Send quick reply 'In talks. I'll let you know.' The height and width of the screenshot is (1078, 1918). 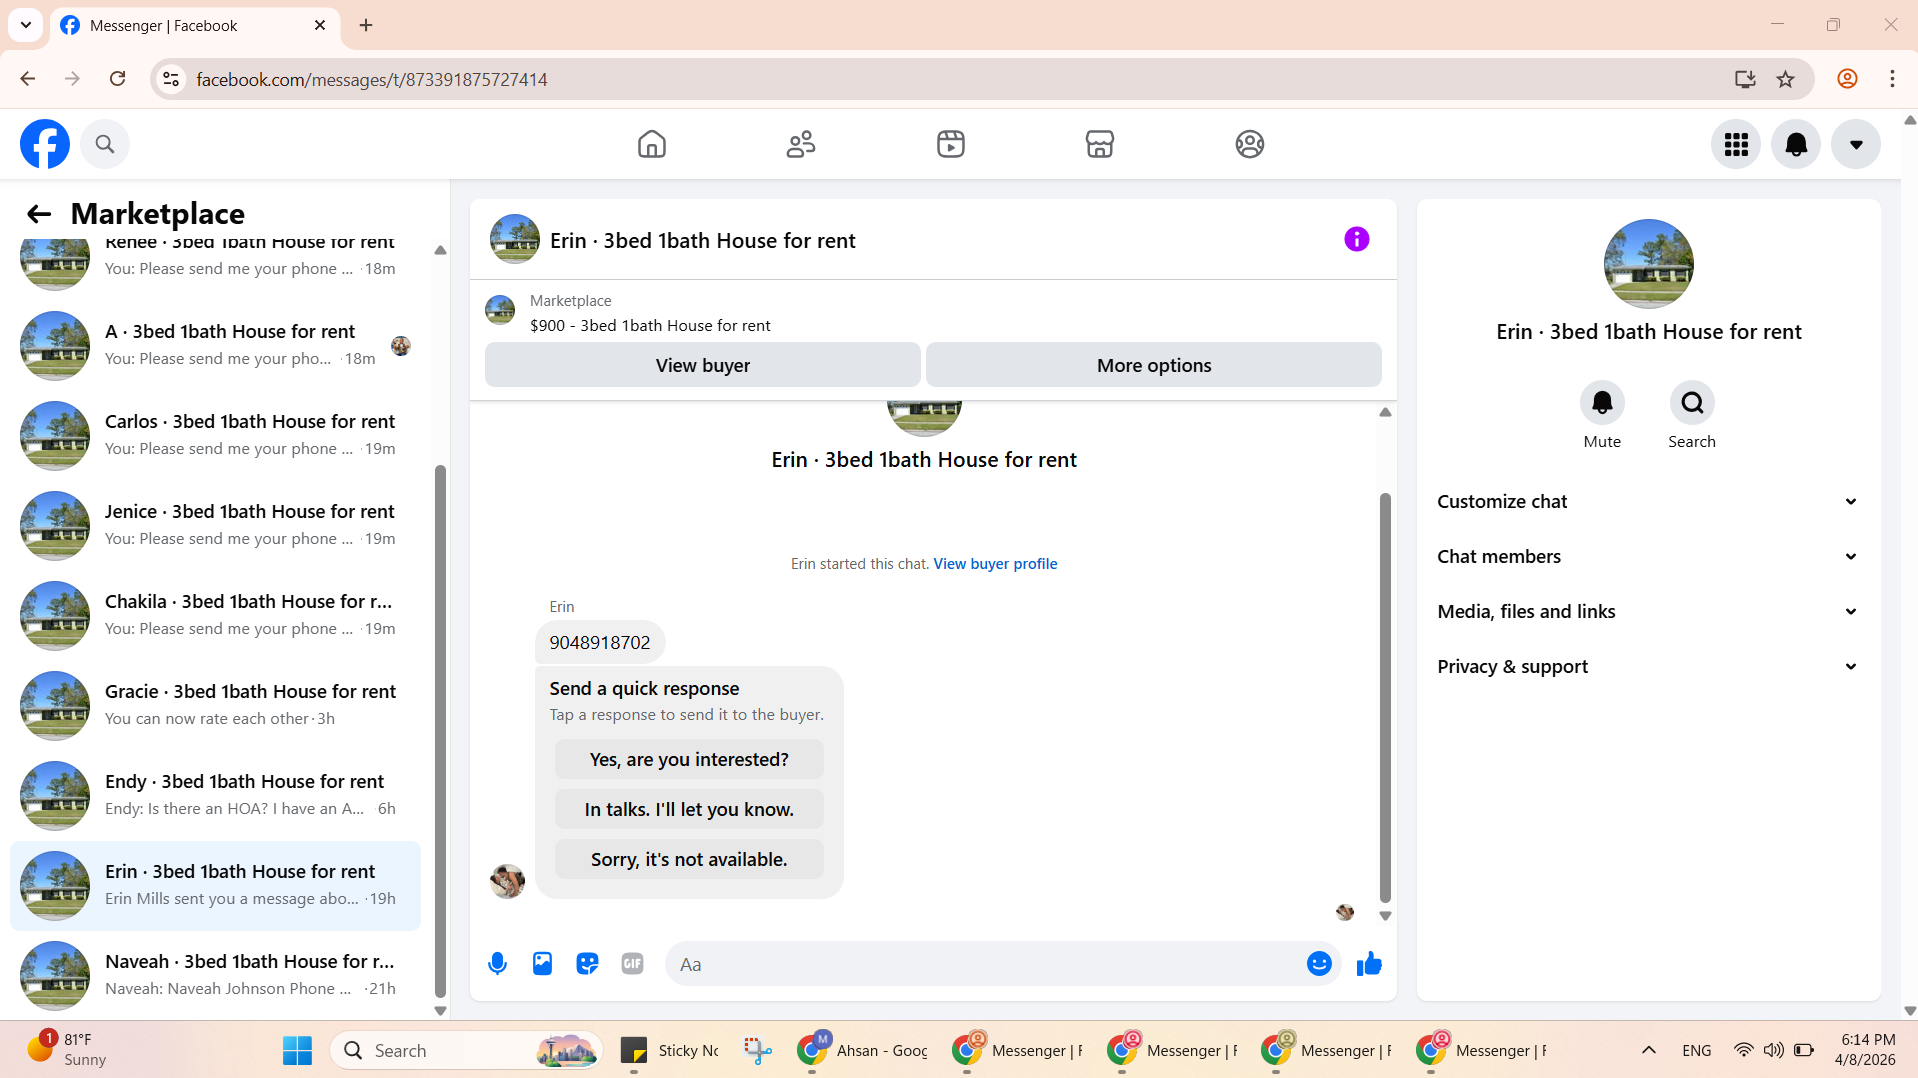click(689, 810)
